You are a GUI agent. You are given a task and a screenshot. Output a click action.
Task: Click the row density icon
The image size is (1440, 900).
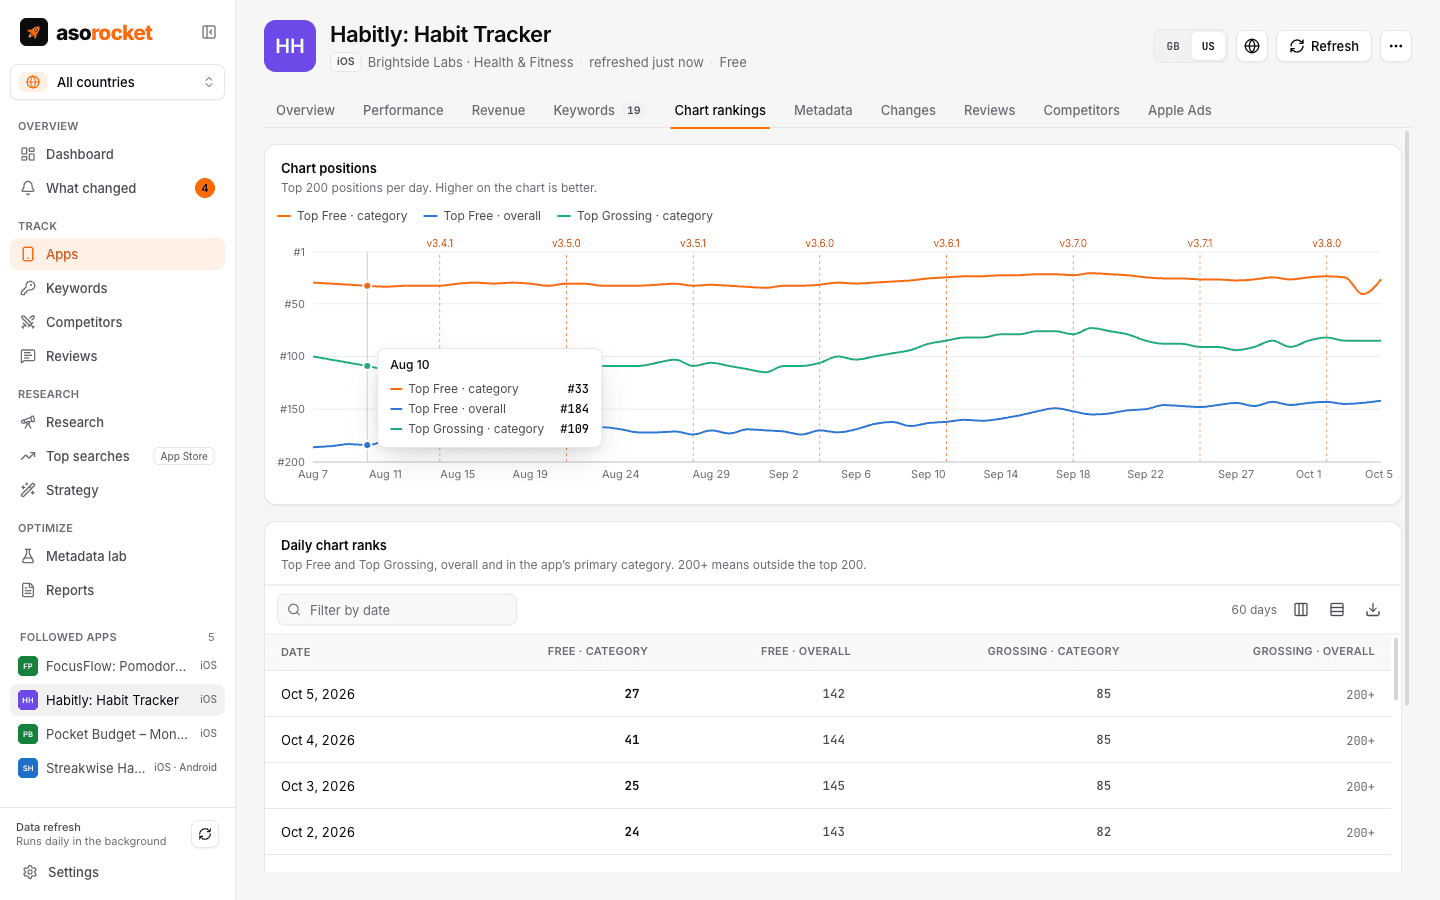(x=1337, y=610)
